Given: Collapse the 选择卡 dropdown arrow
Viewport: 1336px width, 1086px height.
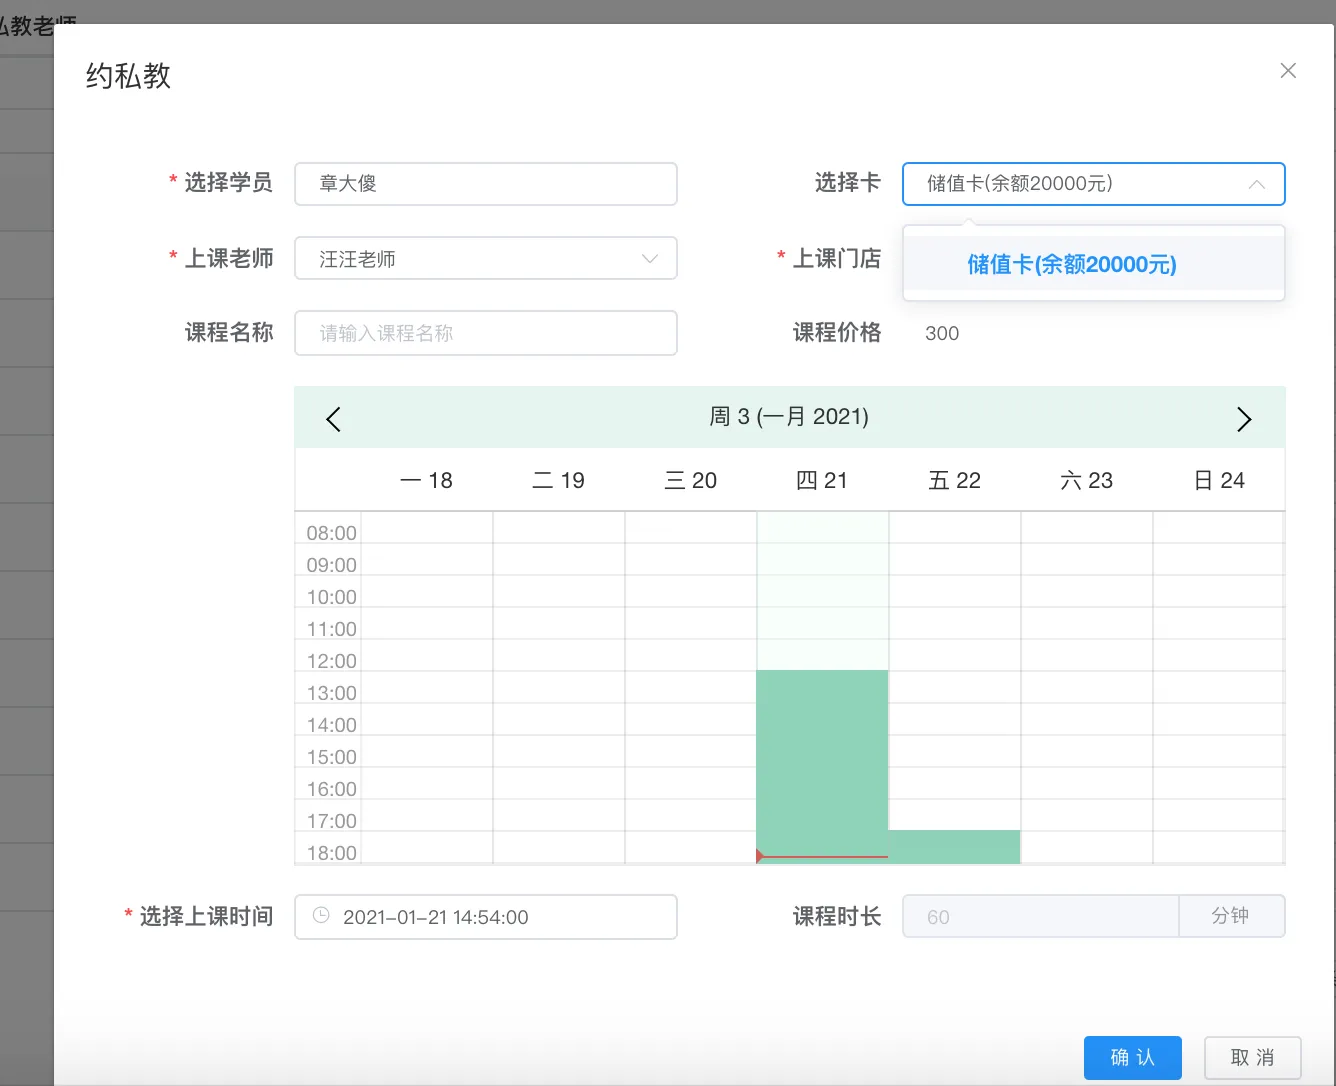Looking at the screenshot, I should pyautogui.click(x=1256, y=184).
